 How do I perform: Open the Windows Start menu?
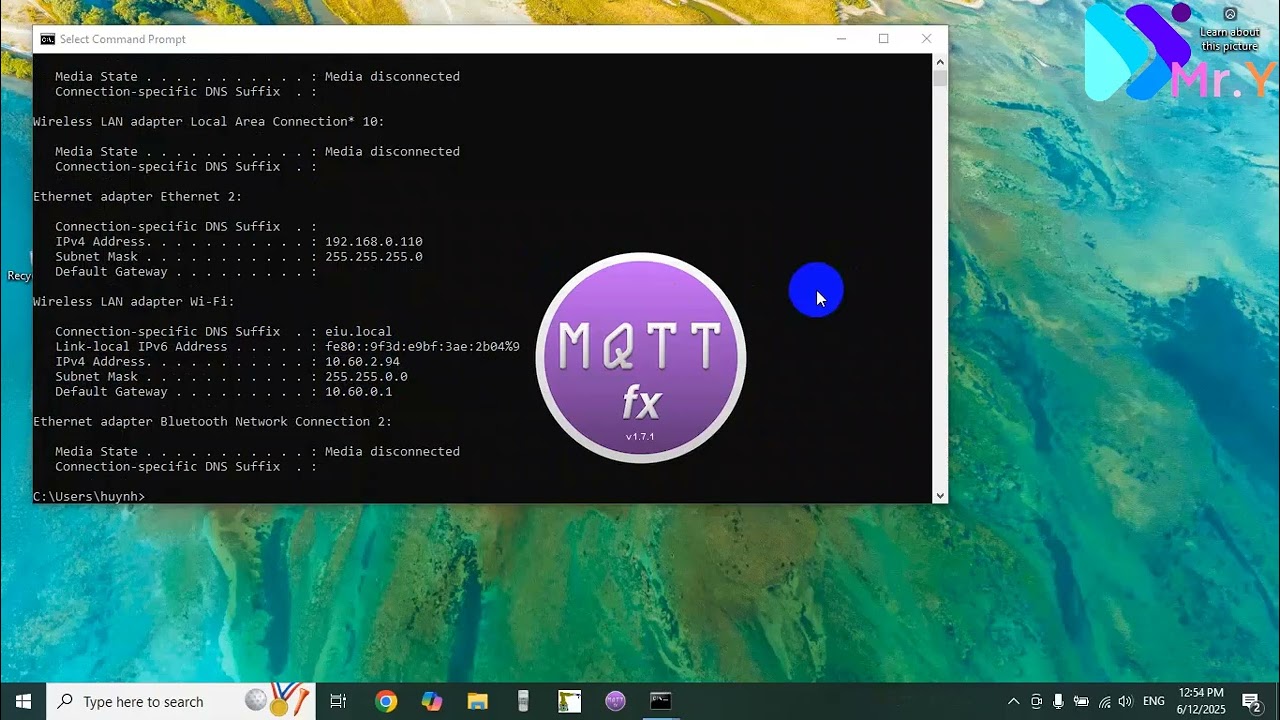click(x=23, y=701)
